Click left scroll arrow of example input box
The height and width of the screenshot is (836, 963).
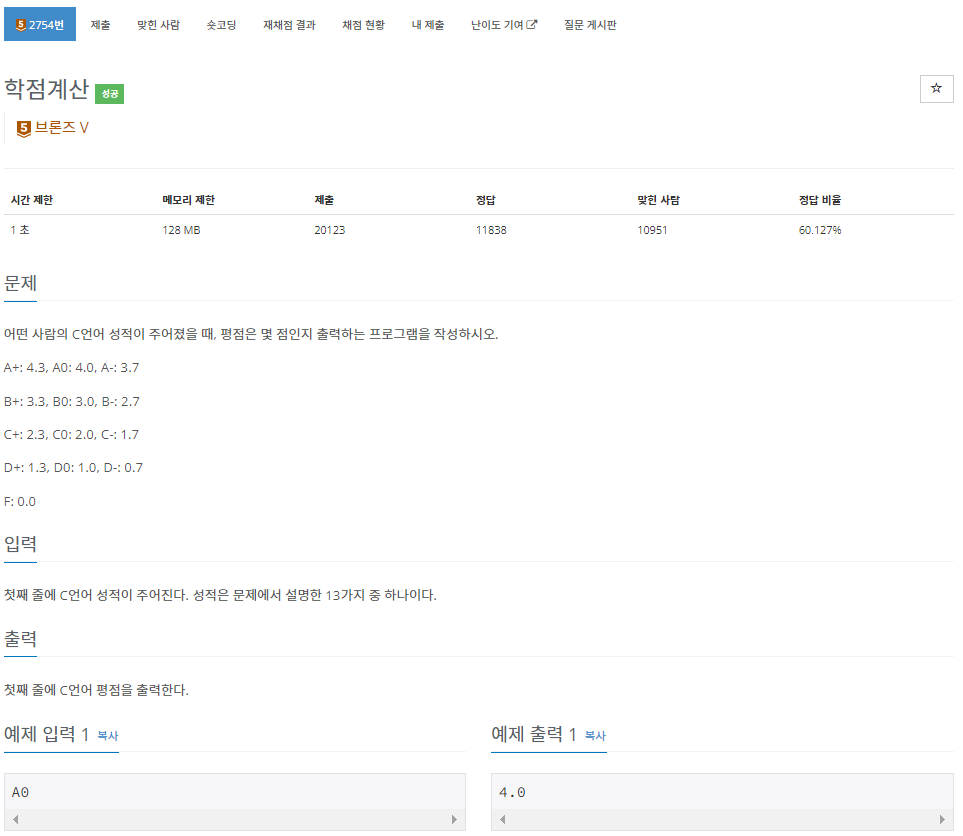pos(15,819)
